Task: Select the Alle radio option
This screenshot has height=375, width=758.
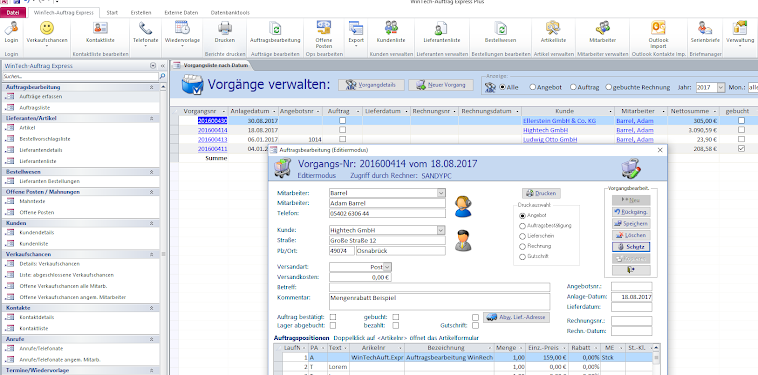Action: point(502,87)
